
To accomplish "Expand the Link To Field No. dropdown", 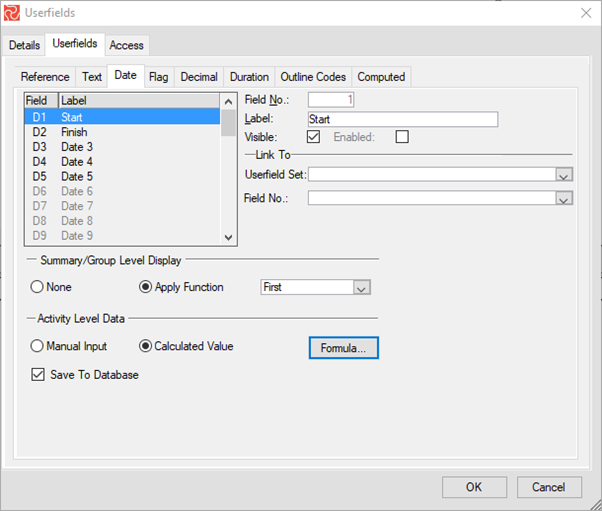I will click(564, 199).
